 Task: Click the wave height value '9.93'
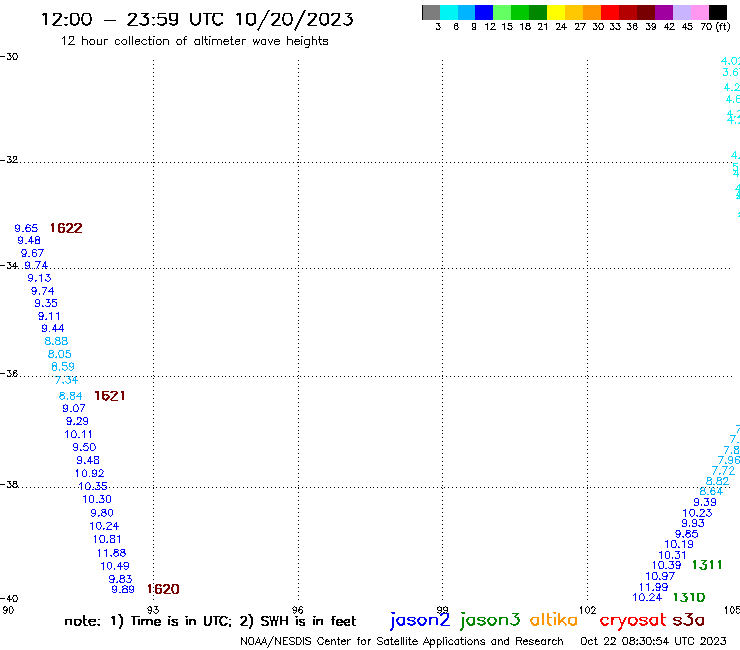click(693, 523)
